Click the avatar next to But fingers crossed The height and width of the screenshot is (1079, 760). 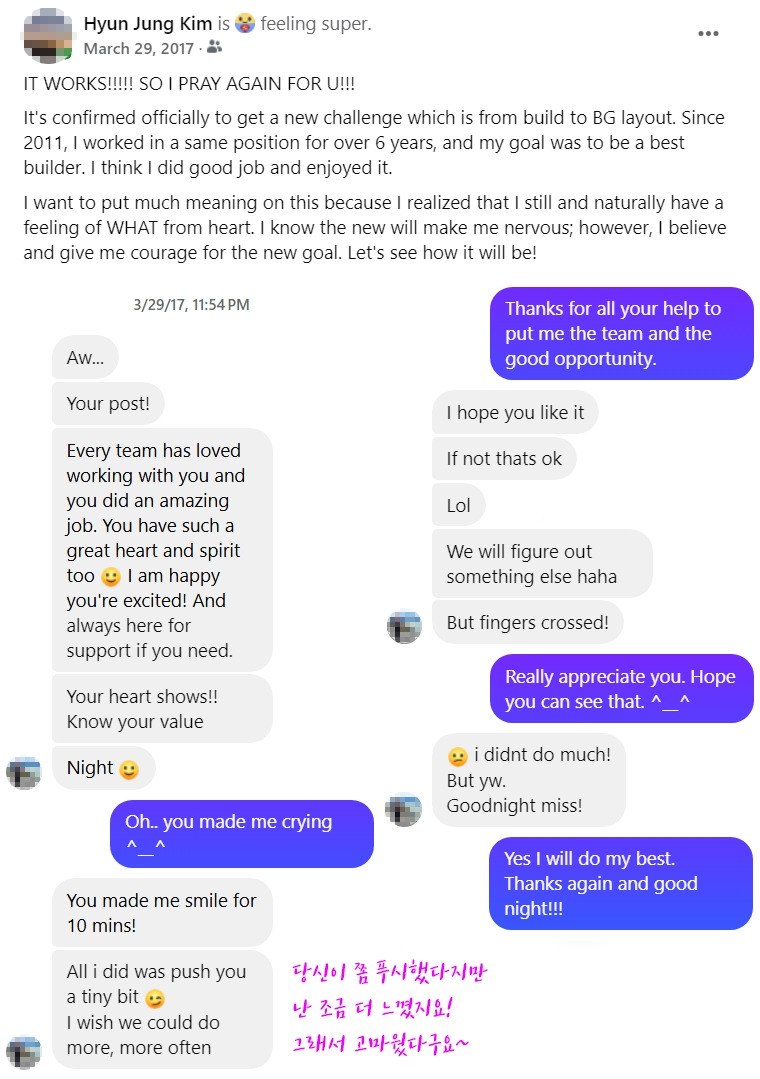(404, 626)
